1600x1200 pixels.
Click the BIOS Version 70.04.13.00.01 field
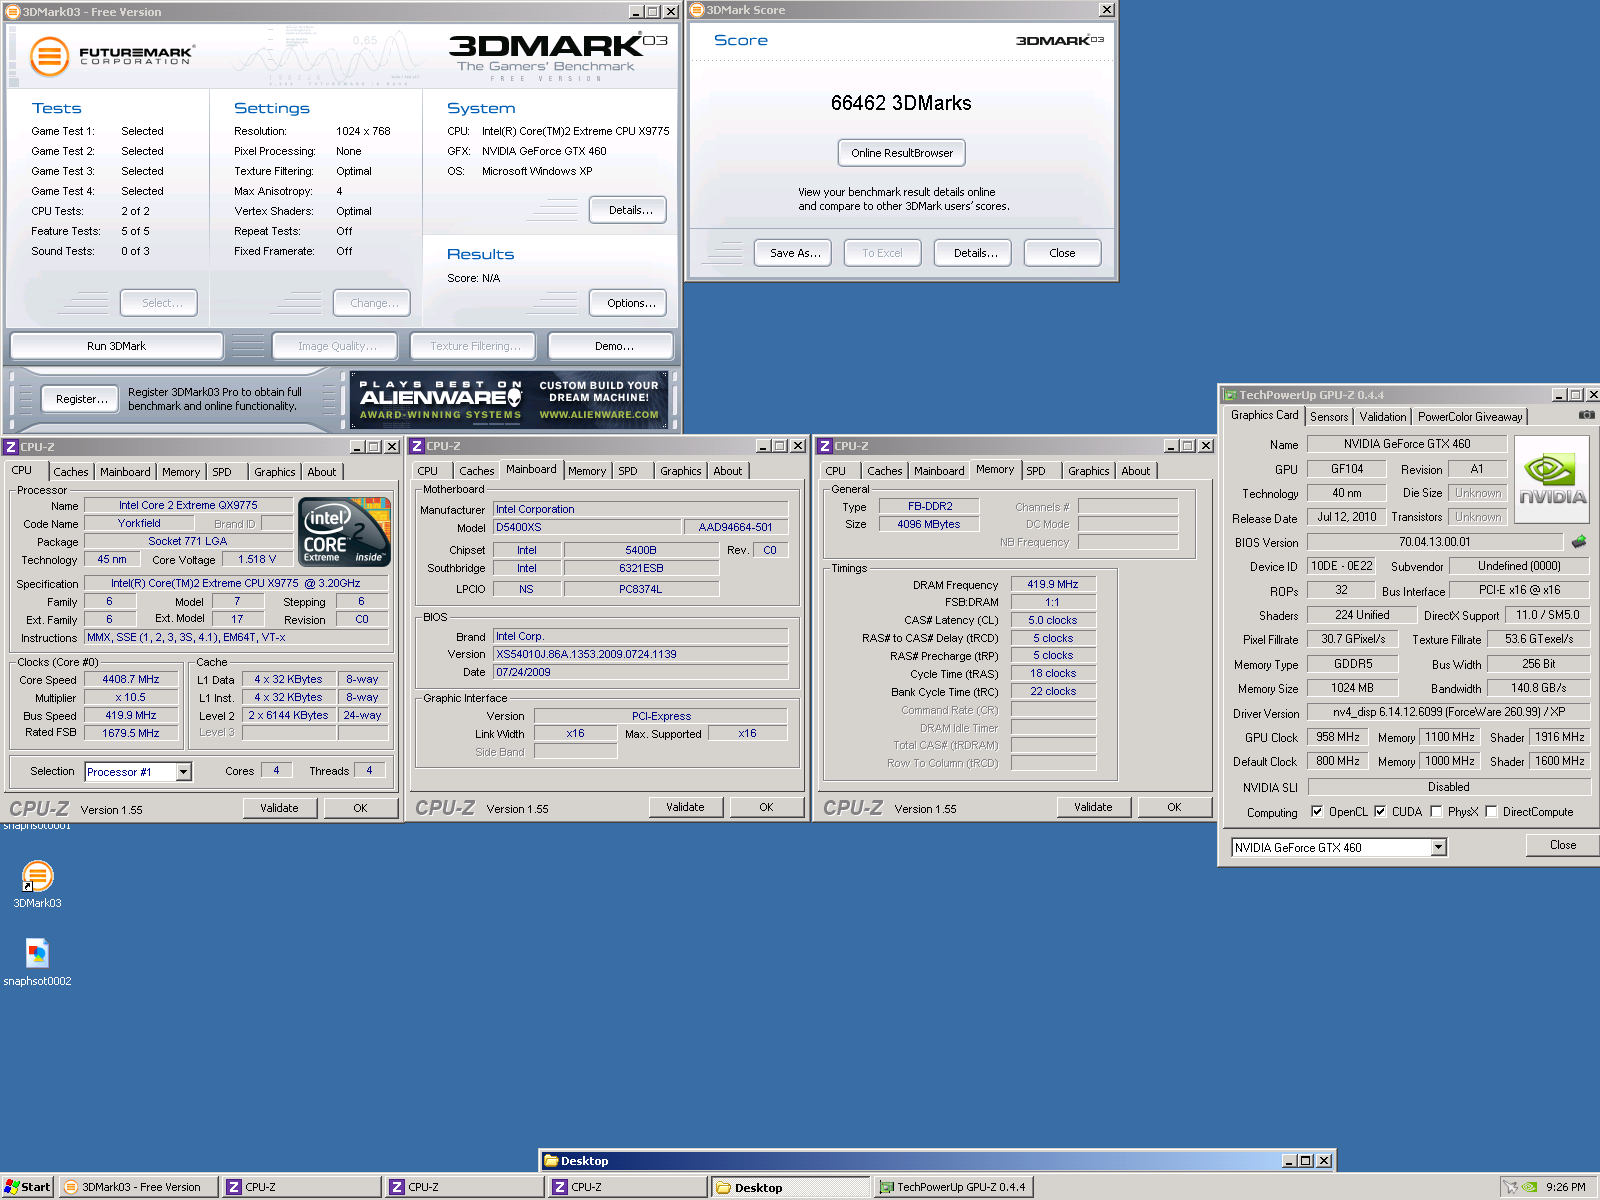pyautogui.click(x=1434, y=542)
